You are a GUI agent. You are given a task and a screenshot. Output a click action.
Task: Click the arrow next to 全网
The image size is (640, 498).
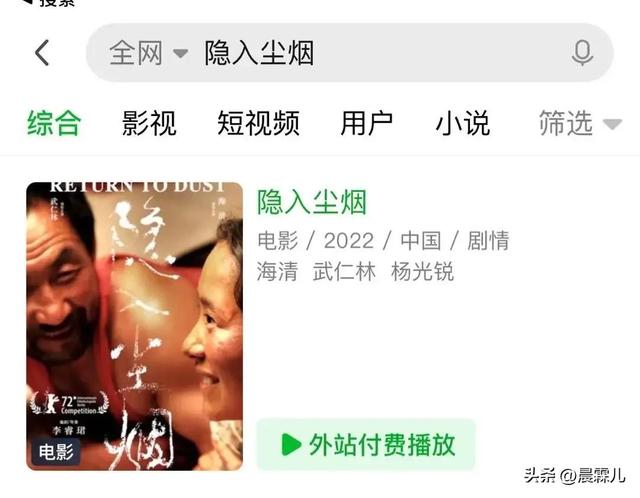180,53
